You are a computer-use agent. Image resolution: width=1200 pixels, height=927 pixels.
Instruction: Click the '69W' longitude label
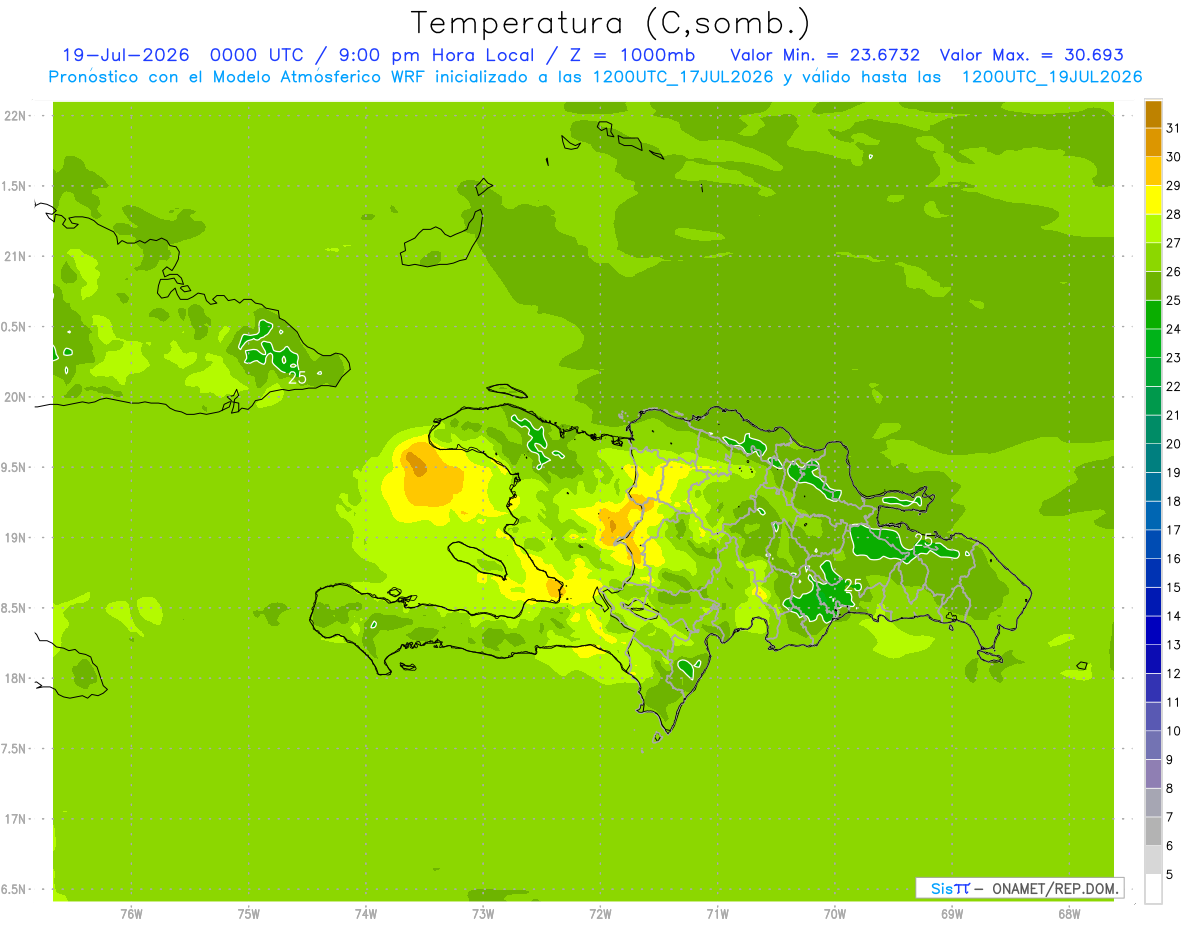coord(952,914)
